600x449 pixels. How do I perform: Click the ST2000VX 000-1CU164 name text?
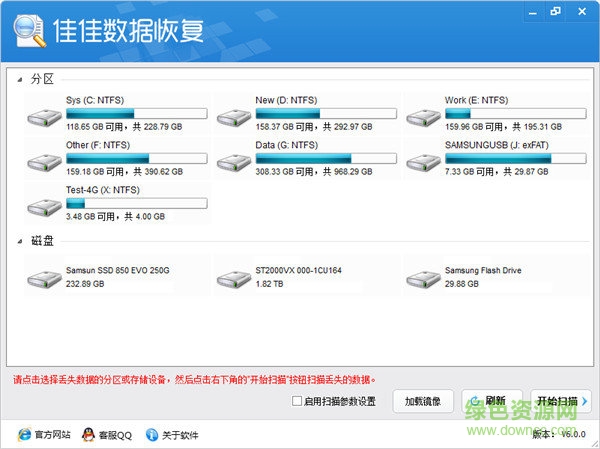[x=298, y=271]
